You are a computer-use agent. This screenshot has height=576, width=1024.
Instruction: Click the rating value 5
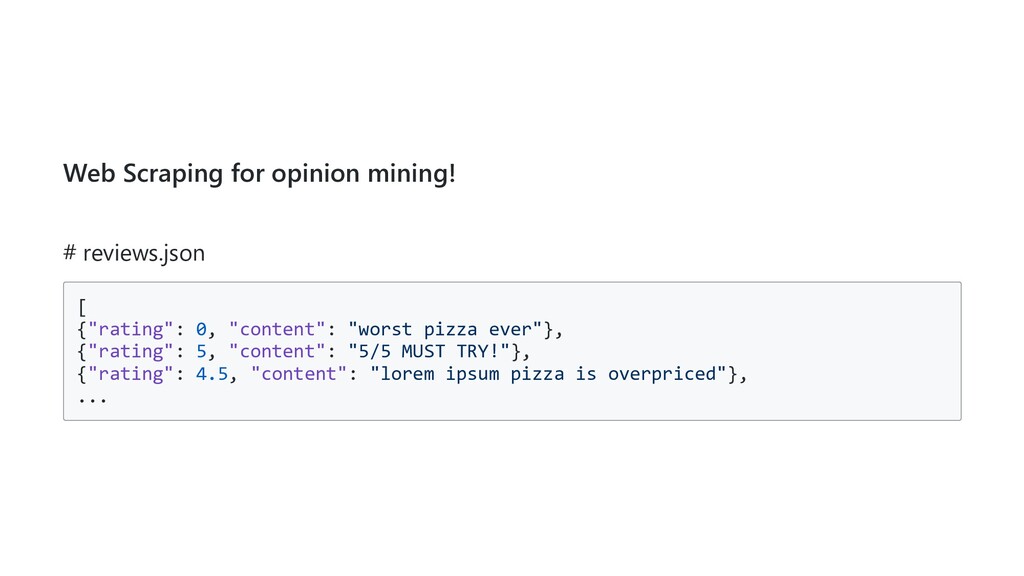(201, 351)
